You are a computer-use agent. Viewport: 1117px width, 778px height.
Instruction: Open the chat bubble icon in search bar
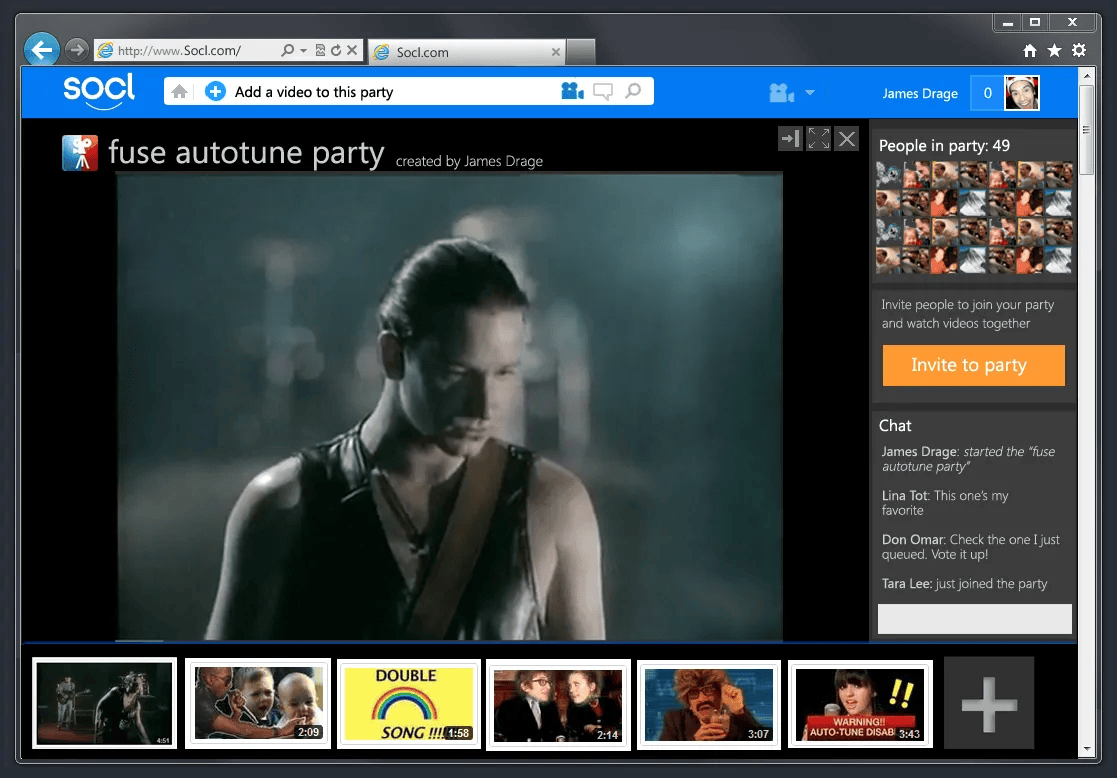tap(603, 92)
